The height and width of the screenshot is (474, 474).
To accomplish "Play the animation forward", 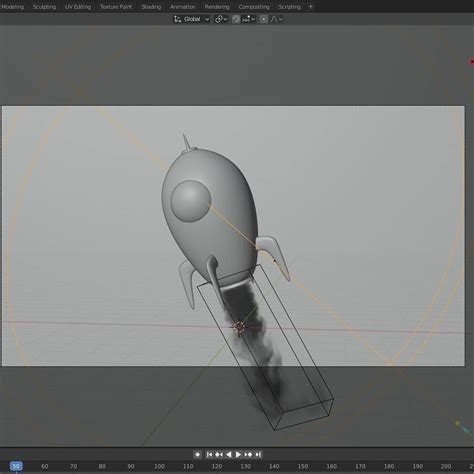I will [x=238, y=454].
